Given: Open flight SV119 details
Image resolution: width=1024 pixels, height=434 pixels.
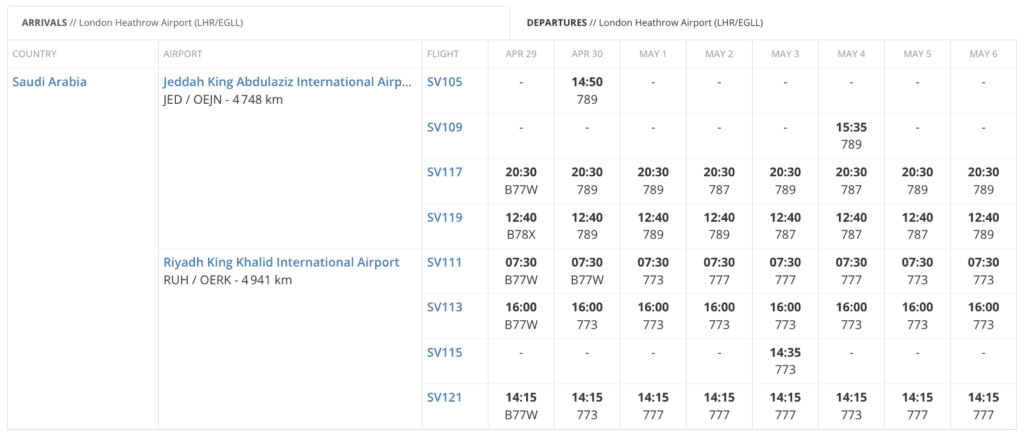Looking at the screenshot, I should tap(445, 217).
